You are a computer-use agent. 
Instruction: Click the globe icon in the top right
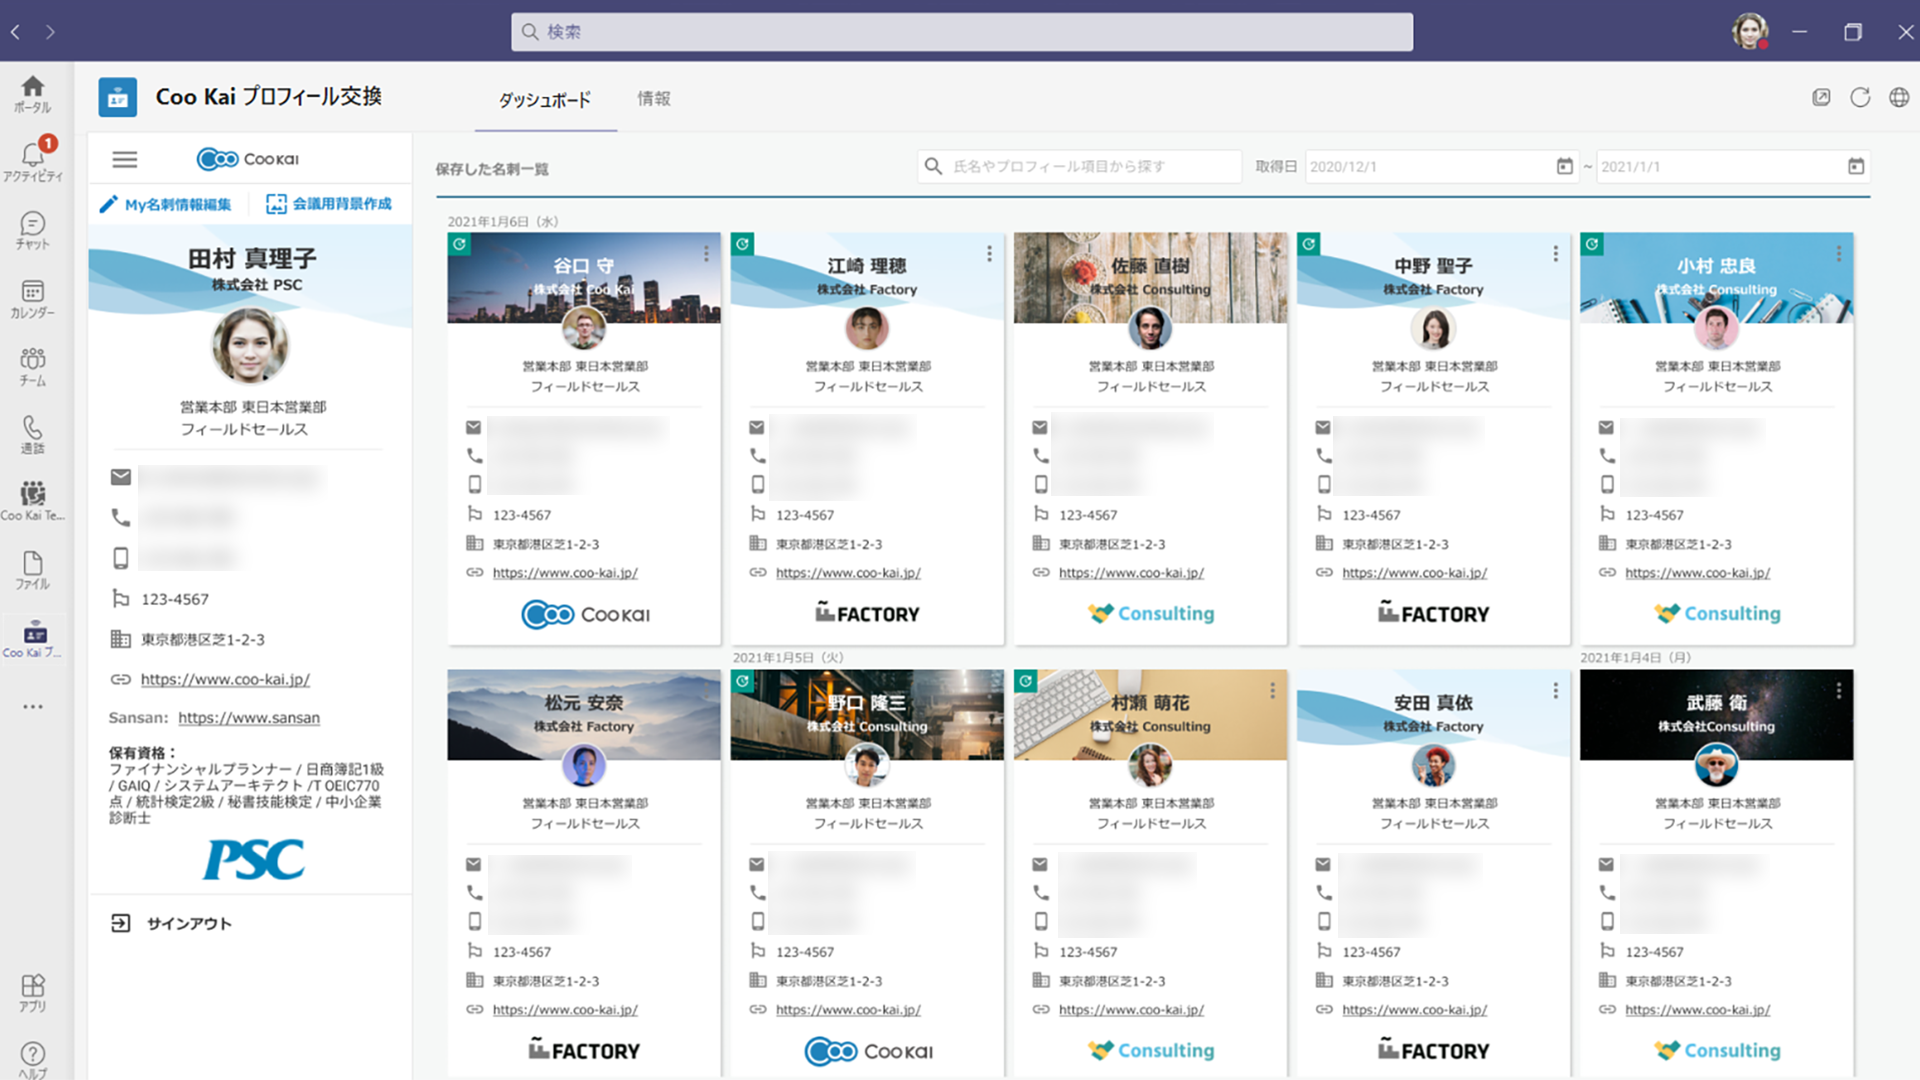1899,97
